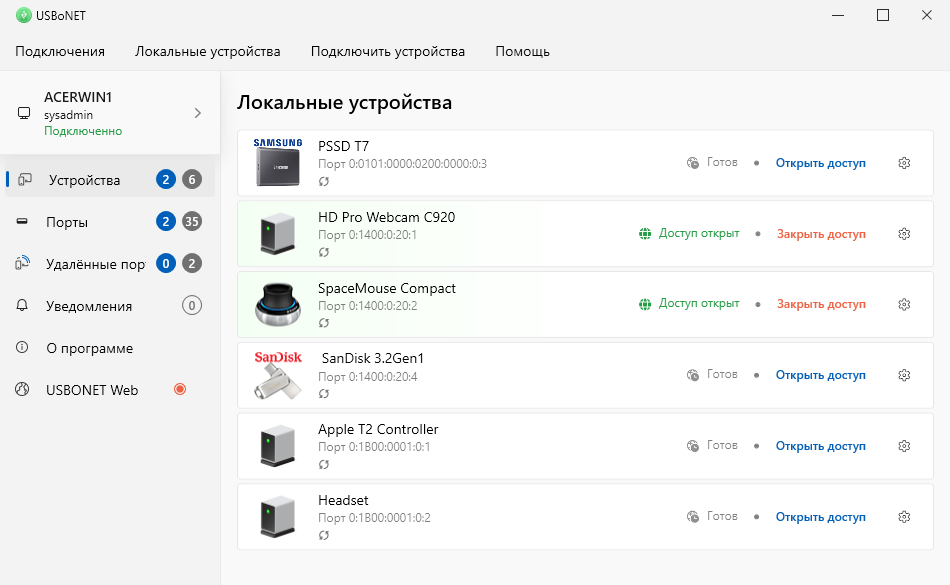Click the USBoNET app logo icon
Screen dimensions: 950x585
click(x=24, y=15)
